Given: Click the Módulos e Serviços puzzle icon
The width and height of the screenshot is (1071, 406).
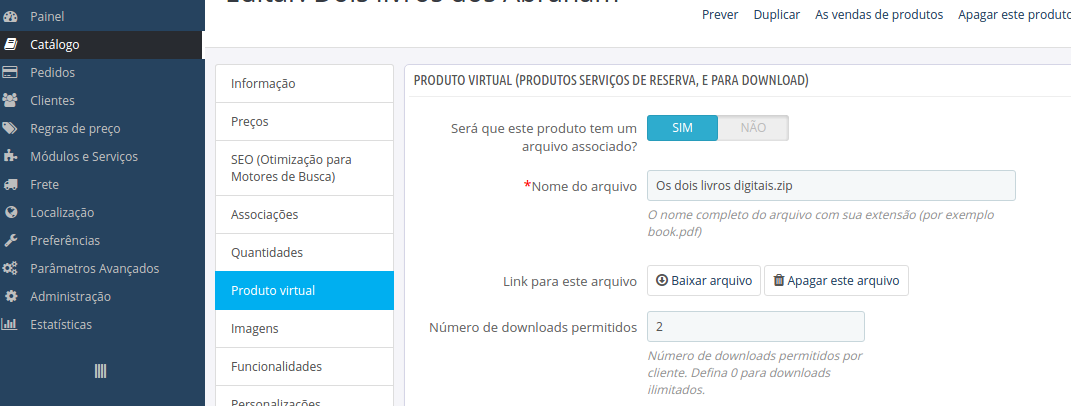Looking at the screenshot, I should [10, 157].
